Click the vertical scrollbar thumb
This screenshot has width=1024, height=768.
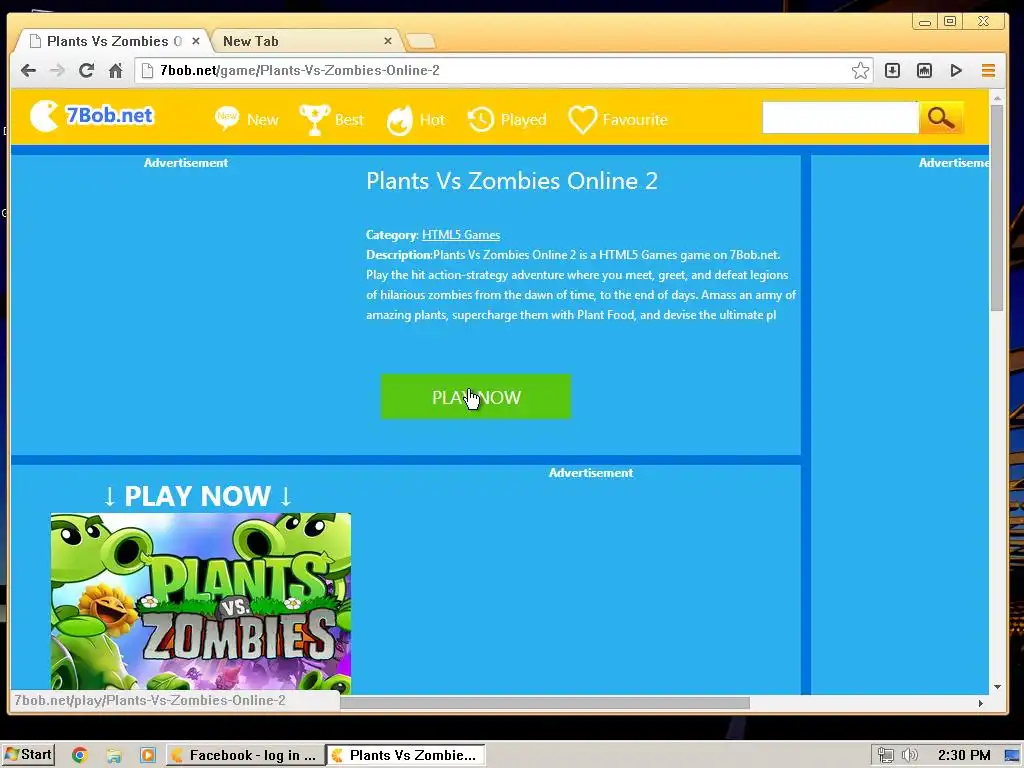click(x=997, y=208)
